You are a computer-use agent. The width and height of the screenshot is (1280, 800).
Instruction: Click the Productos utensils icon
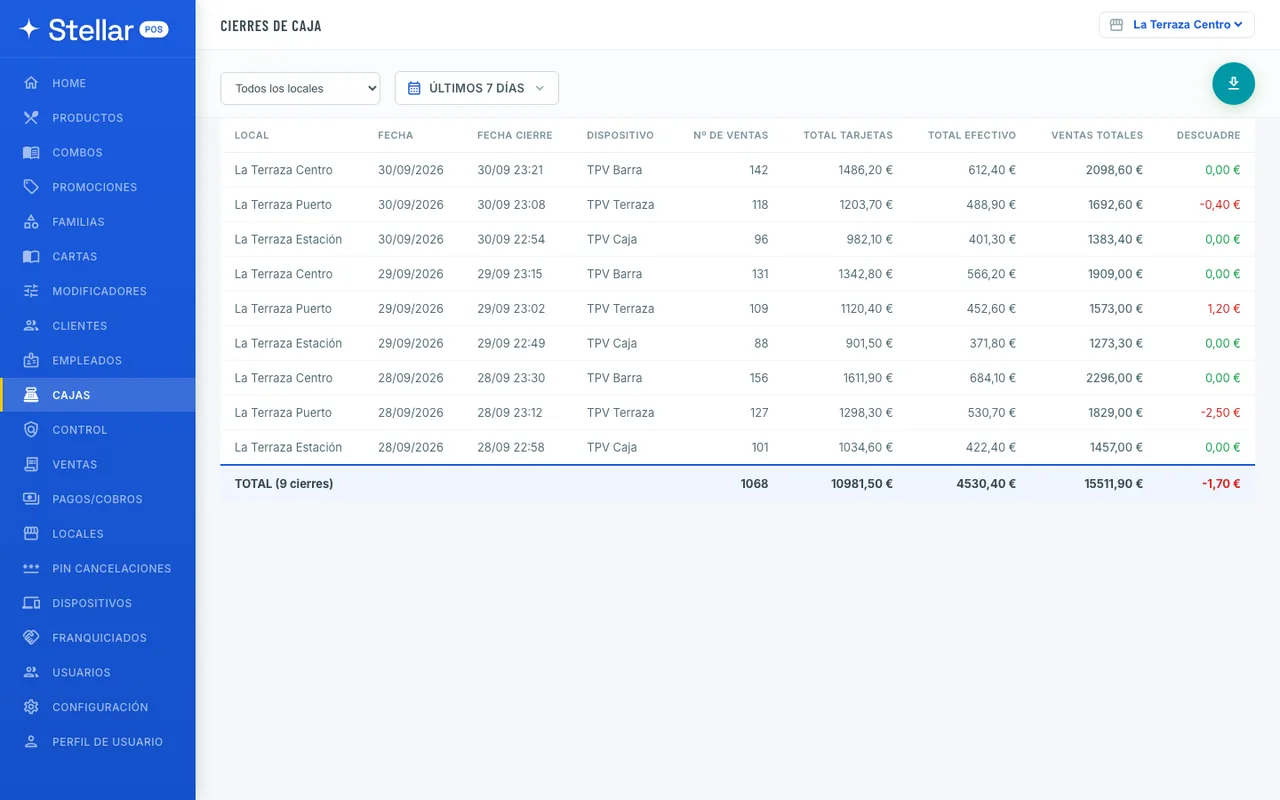pyautogui.click(x=31, y=118)
